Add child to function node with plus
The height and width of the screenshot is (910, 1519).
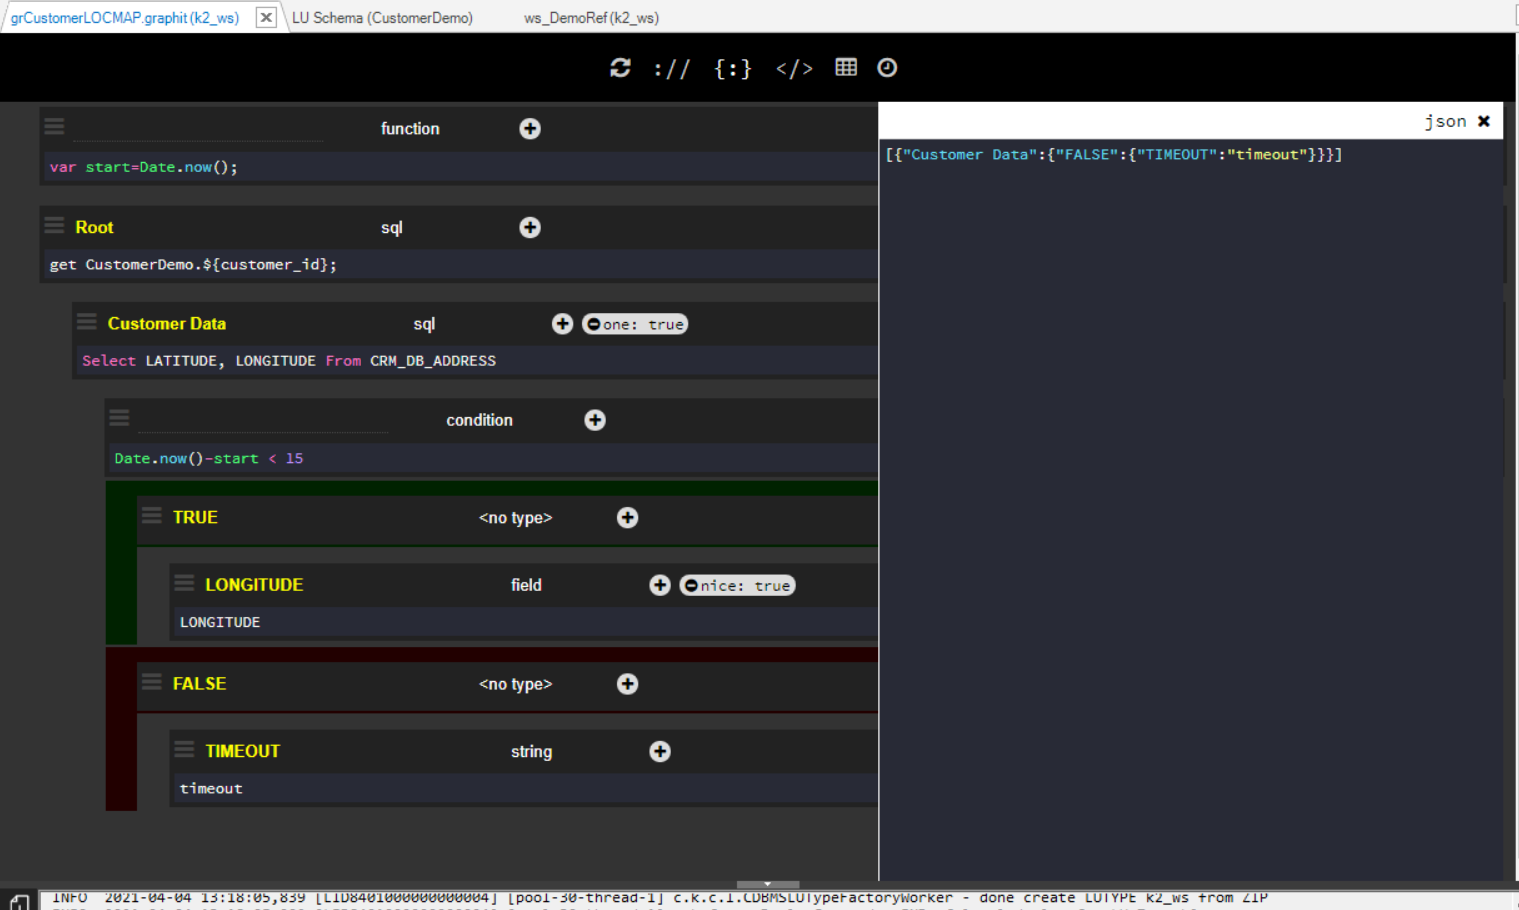point(530,128)
